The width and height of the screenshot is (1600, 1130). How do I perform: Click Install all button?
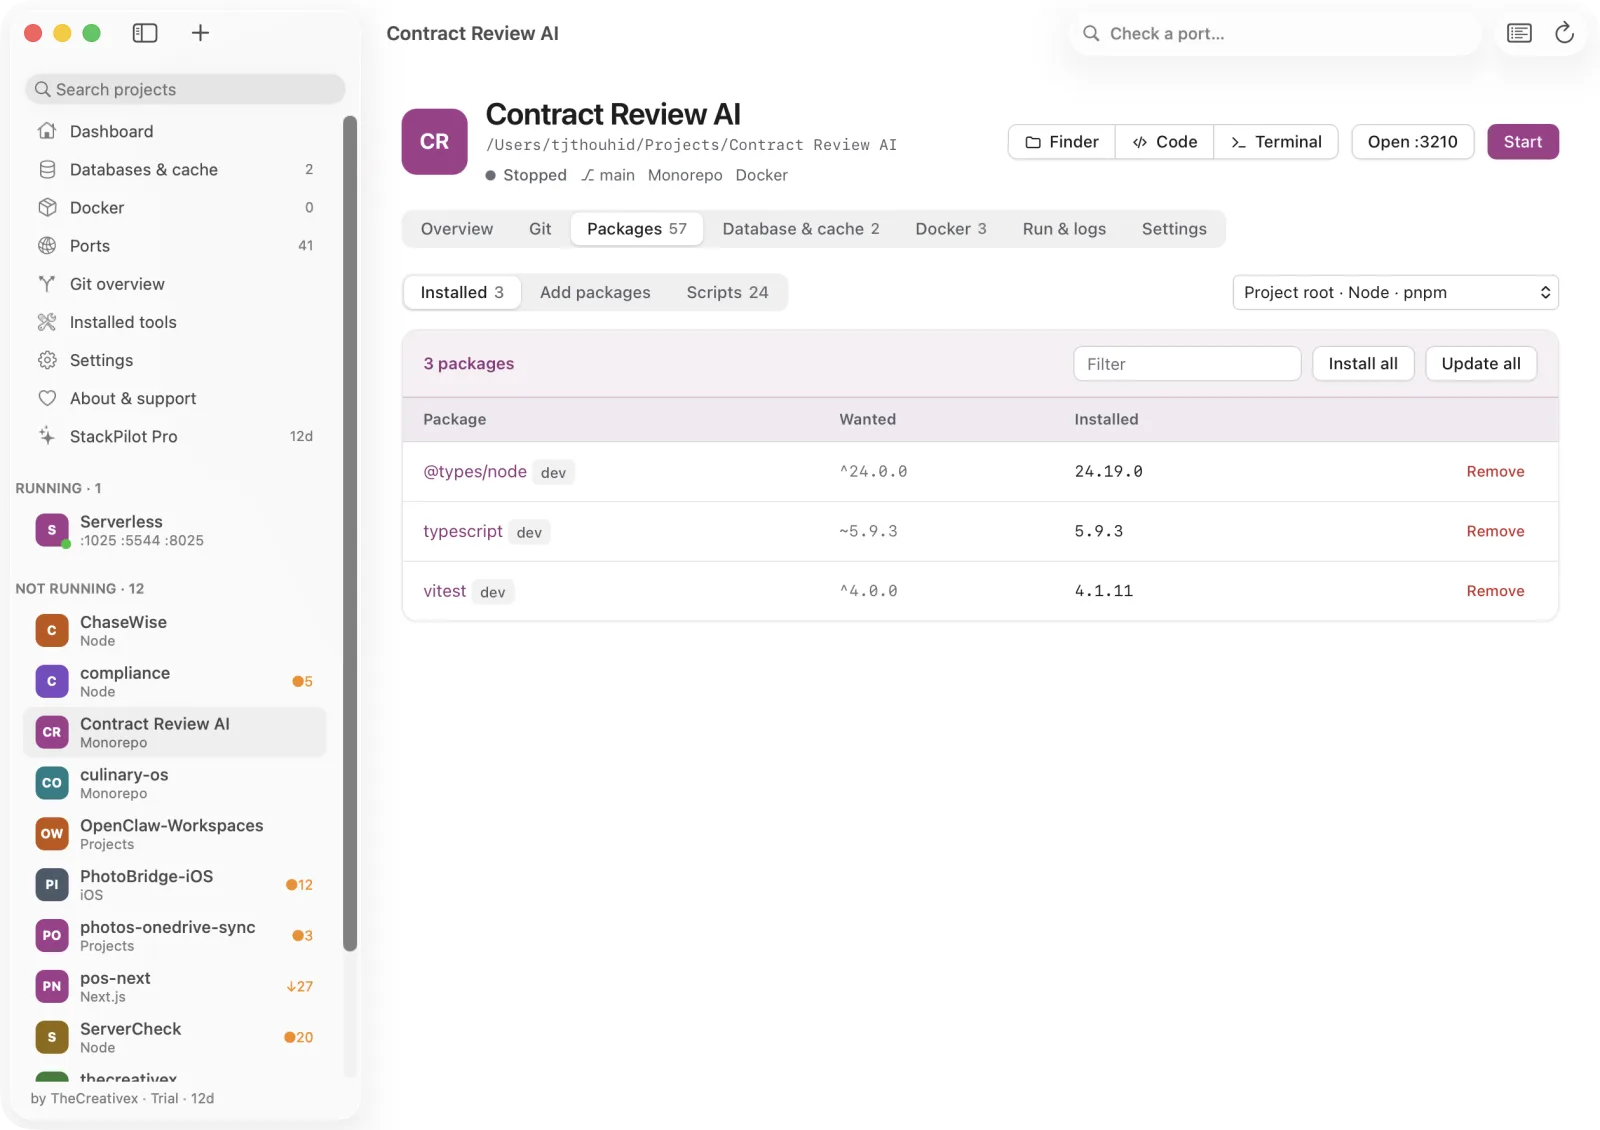[1363, 364]
